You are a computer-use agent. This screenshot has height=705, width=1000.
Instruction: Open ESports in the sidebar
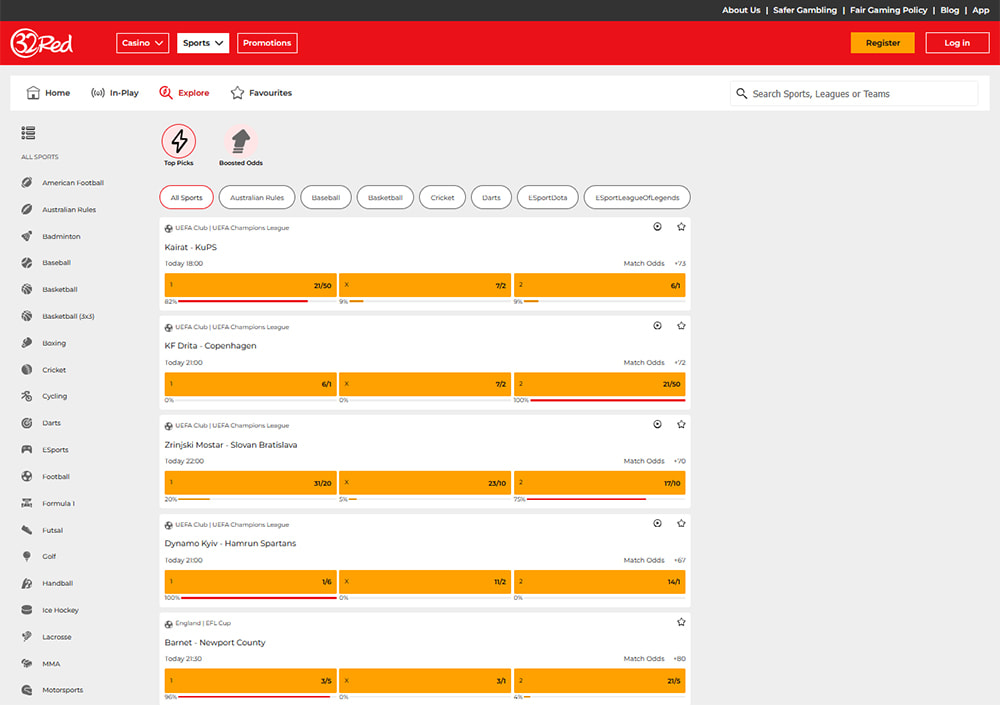click(x=45, y=449)
